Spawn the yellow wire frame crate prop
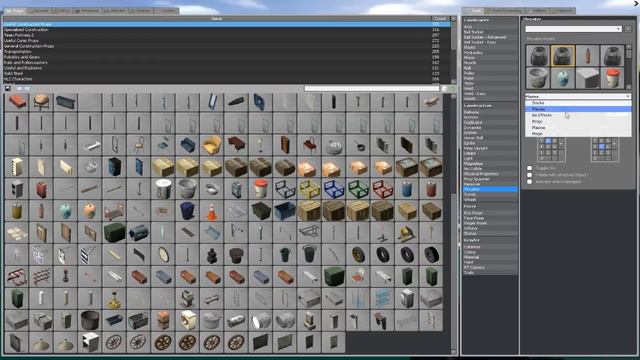This screenshot has height=360, width=640. tap(309, 189)
